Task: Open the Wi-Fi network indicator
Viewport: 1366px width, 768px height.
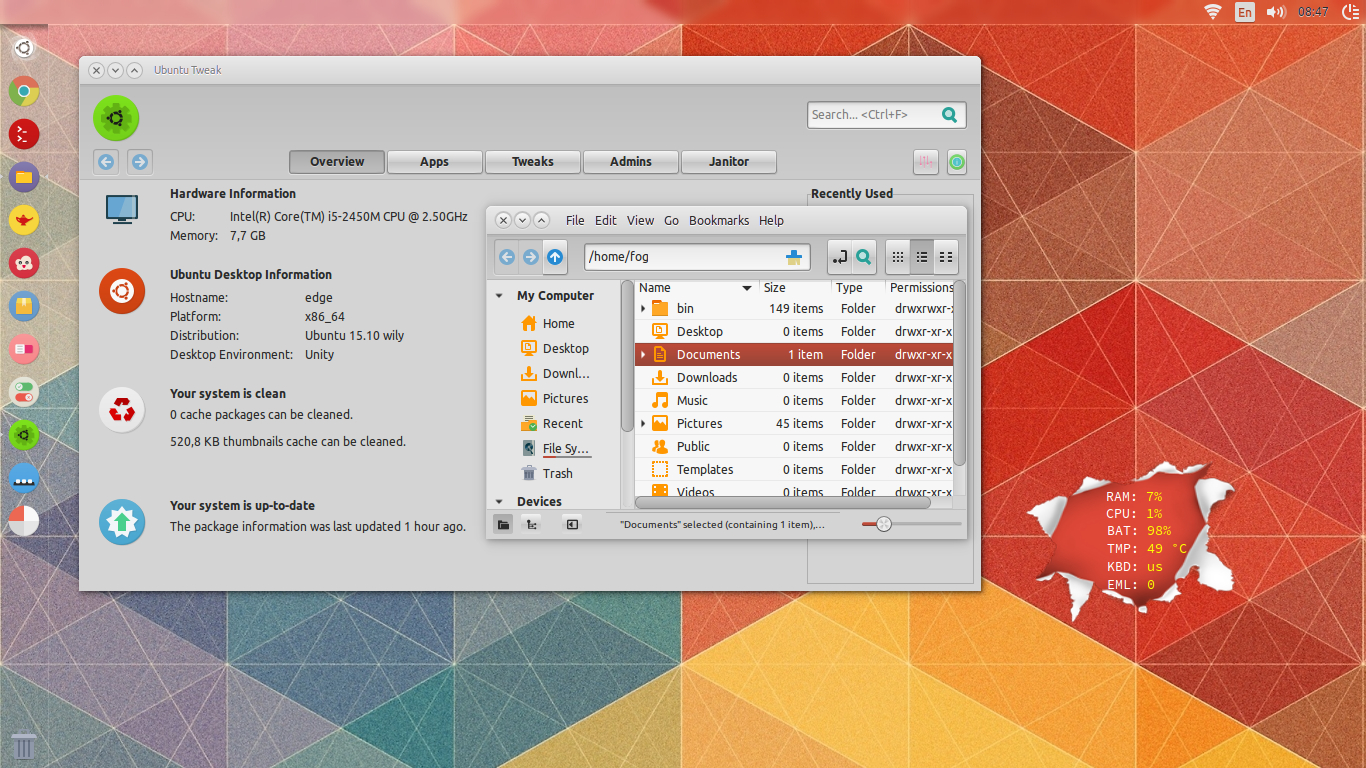Action: 1213,12
